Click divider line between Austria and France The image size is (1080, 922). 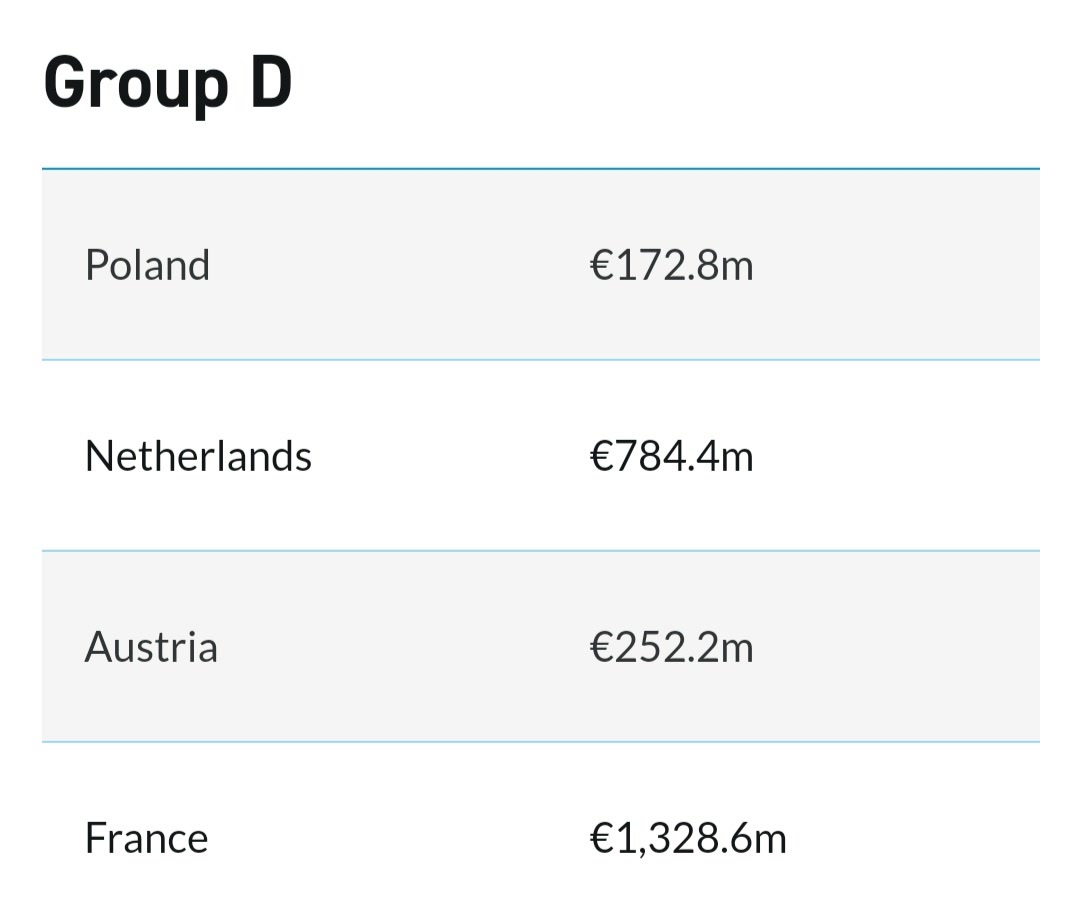(541, 742)
